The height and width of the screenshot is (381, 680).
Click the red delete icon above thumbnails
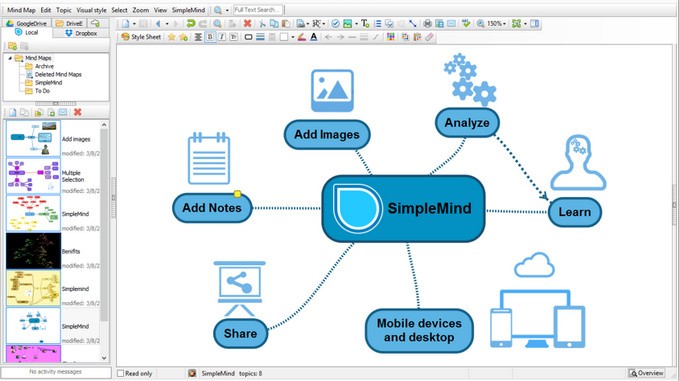pyautogui.click(x=78, y=112)
